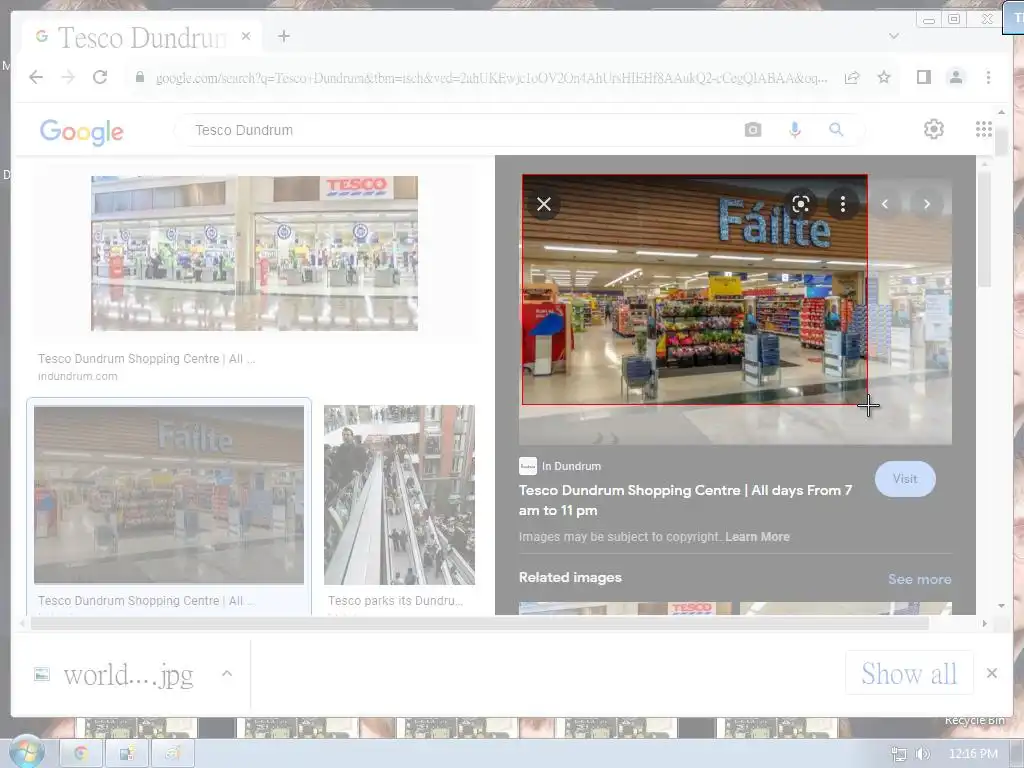Open the downloaded world....jpg file
The image size is (1024, 768).
(x=116, y=675)
